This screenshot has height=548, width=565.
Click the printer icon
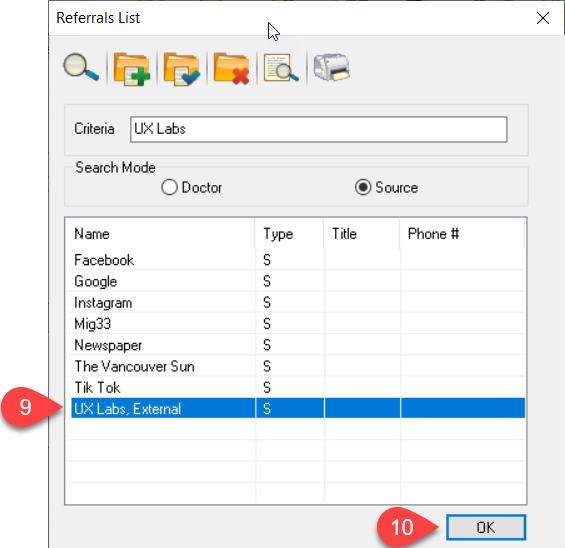click(332, 67)
